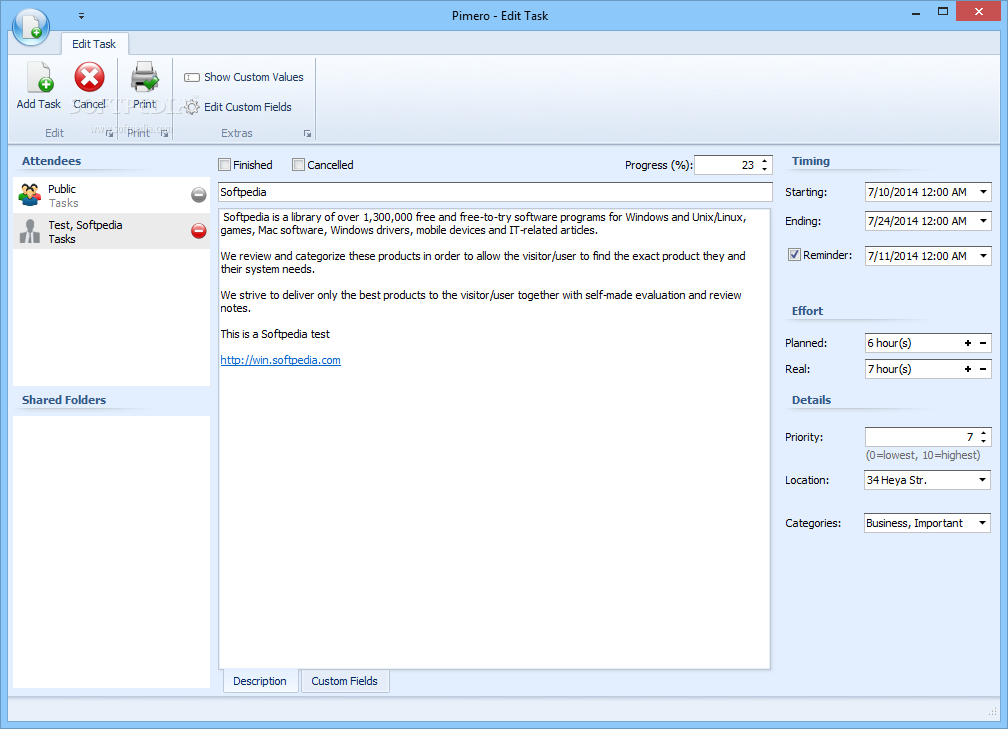Decrease Planned effort with minus button

[x=983, y=343]
